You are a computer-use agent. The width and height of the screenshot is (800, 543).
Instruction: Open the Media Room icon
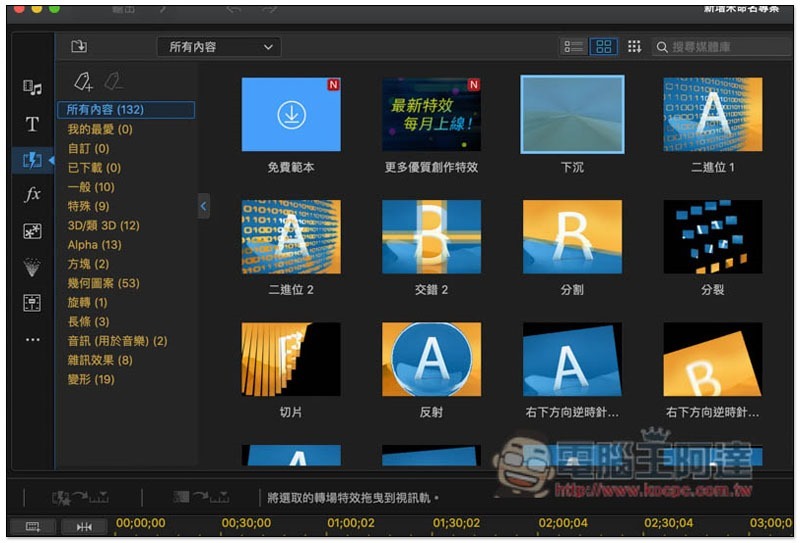(32, 87)
